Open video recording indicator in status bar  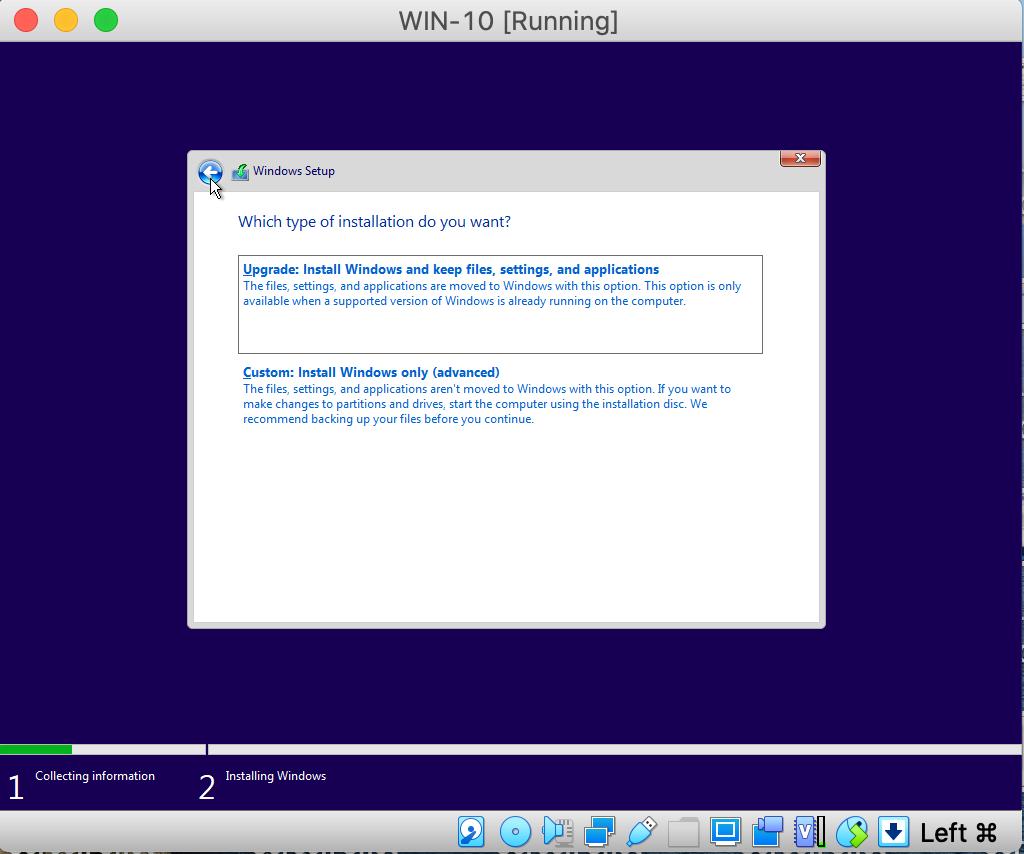pos(767,832)
